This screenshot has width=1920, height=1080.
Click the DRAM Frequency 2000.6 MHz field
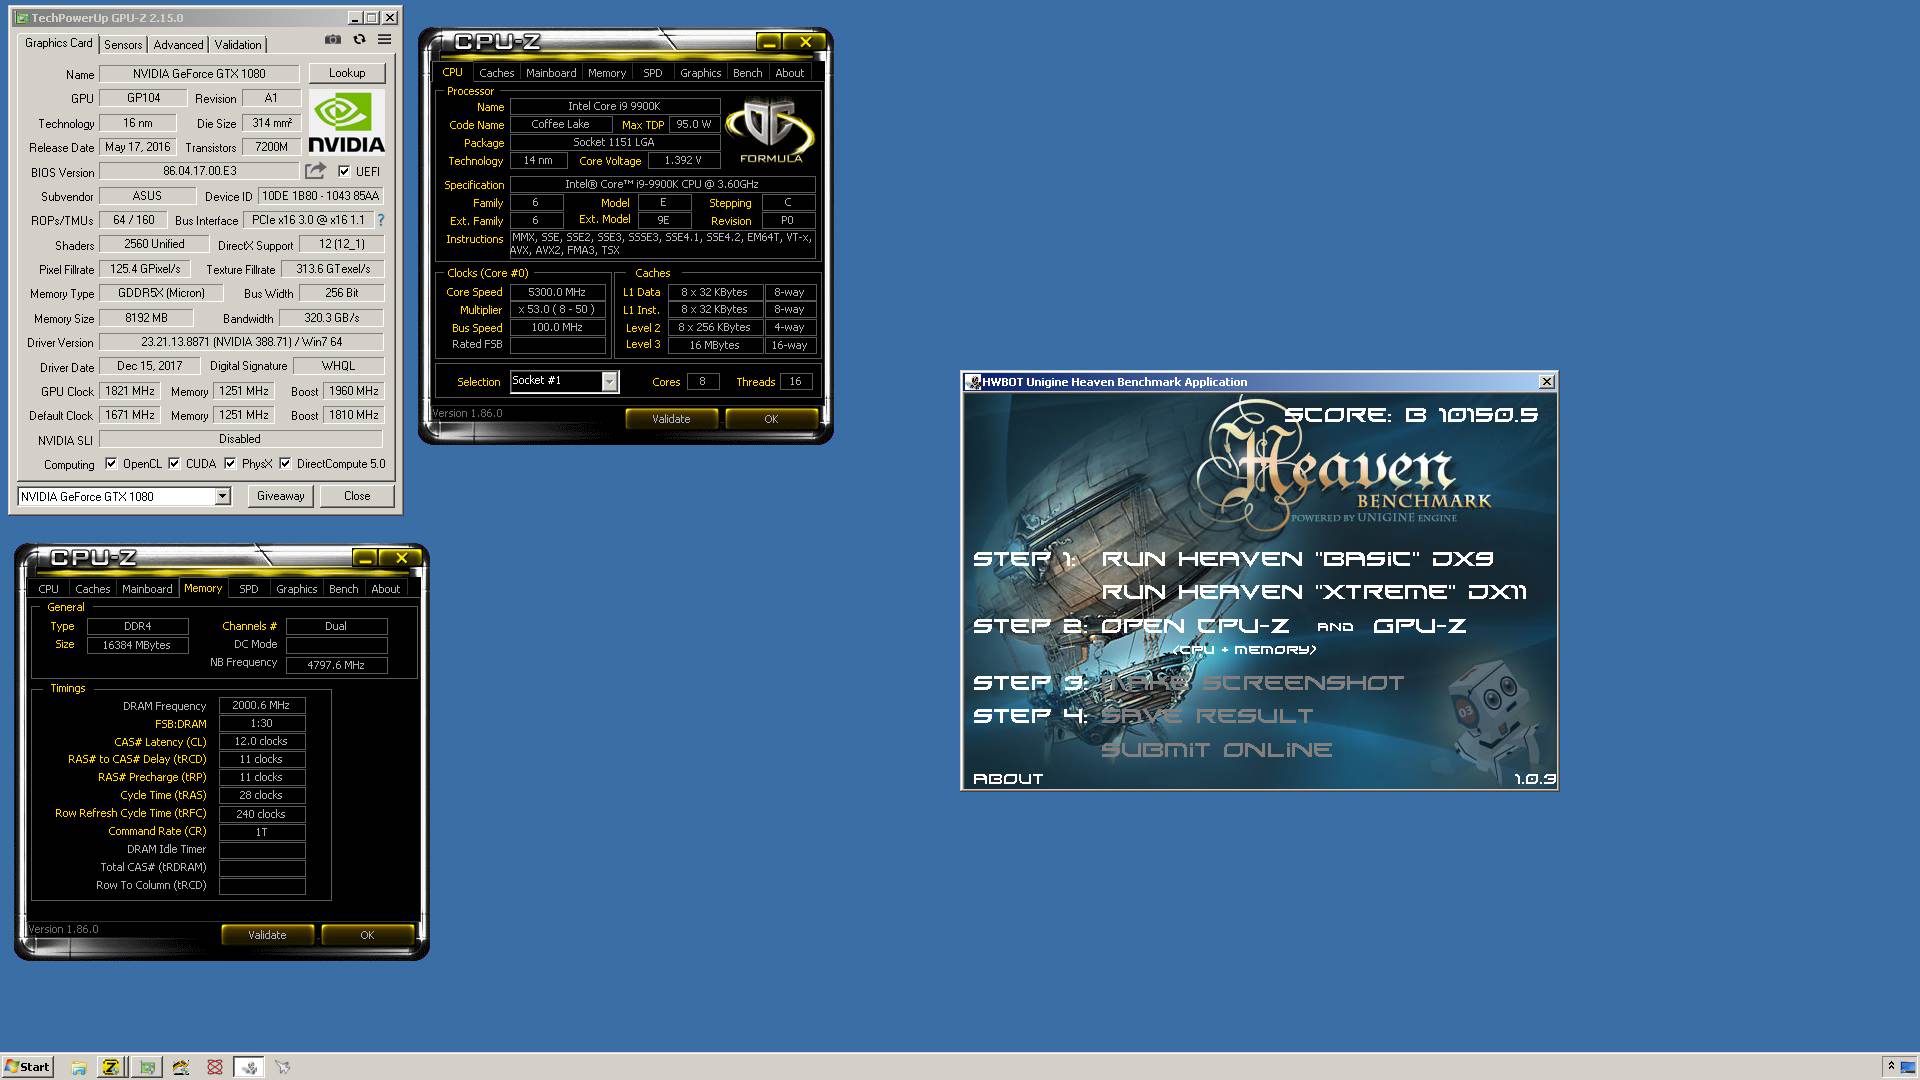click(x=261, y=705)
